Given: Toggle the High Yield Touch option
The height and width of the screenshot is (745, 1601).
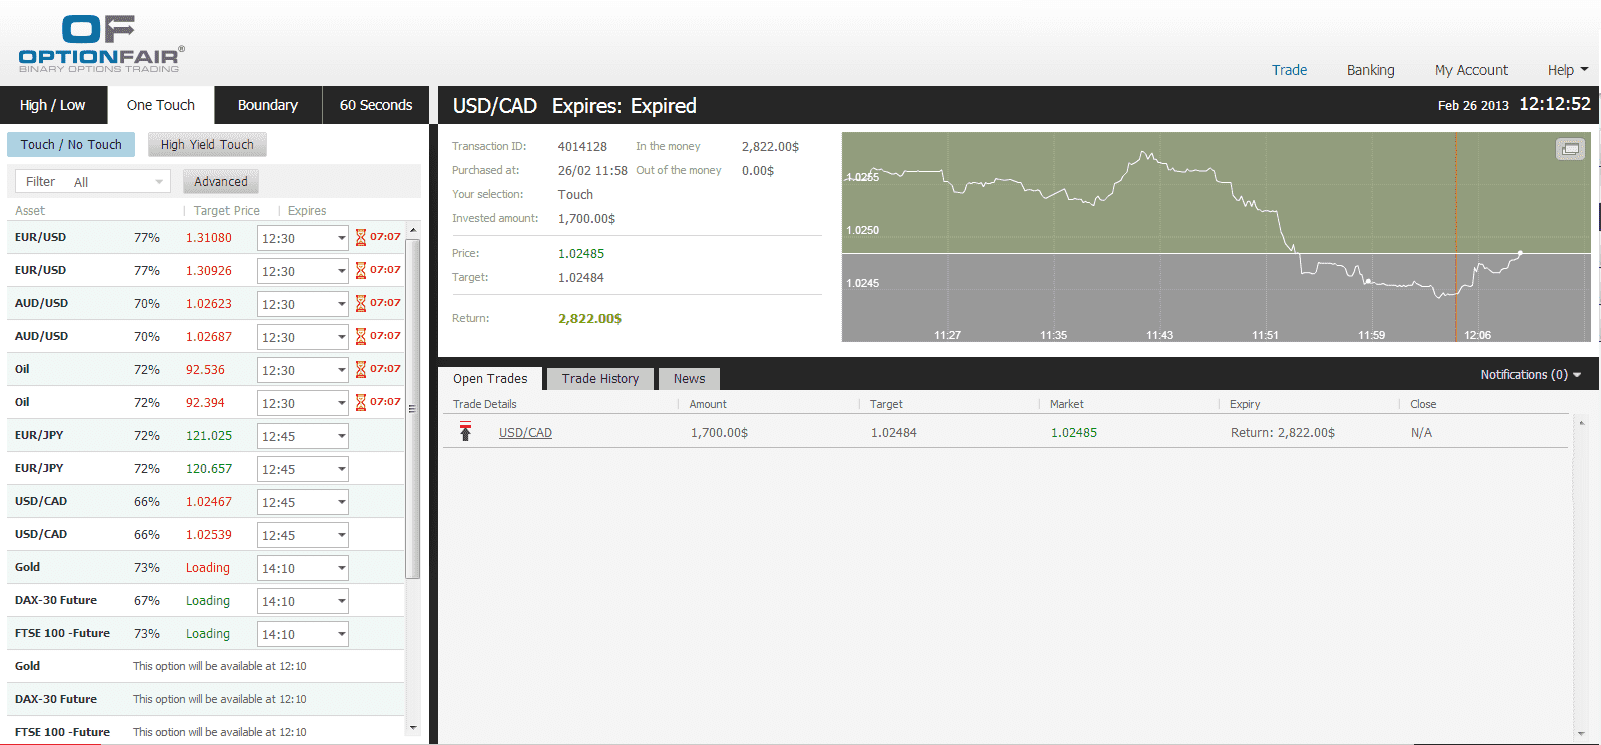Looking at the screenshot, I should (207, 144).
